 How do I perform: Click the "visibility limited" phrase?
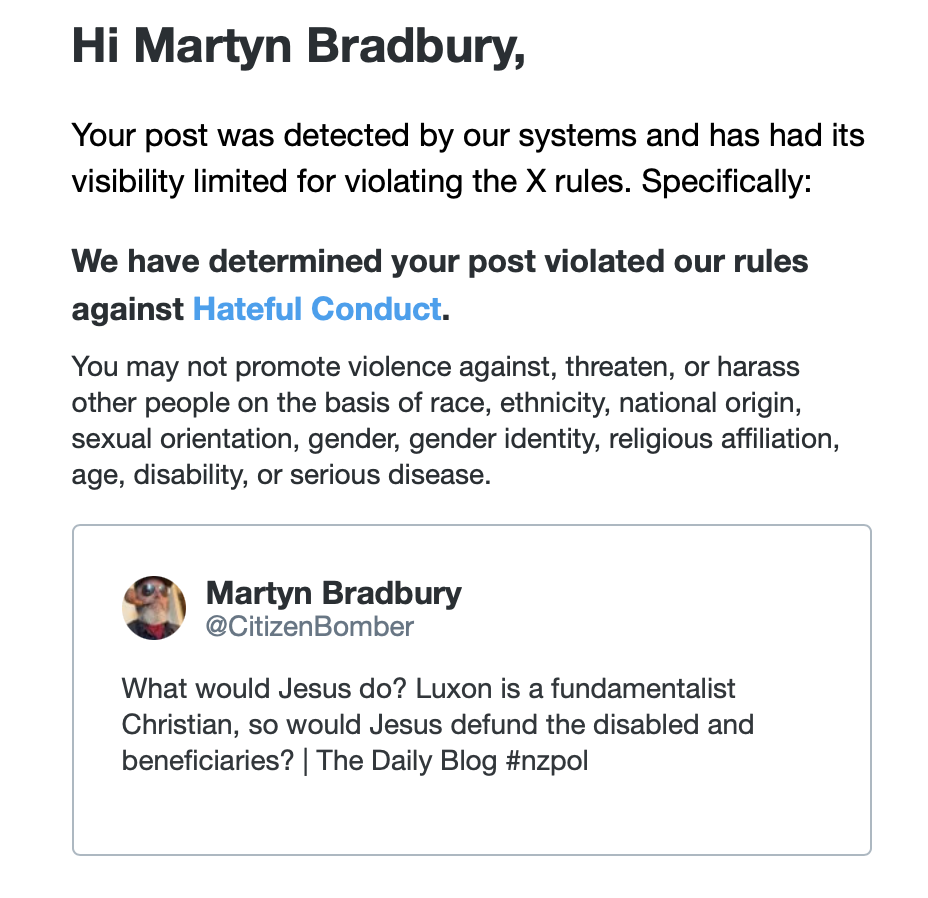pyautogui.click(x=182, y=185)
